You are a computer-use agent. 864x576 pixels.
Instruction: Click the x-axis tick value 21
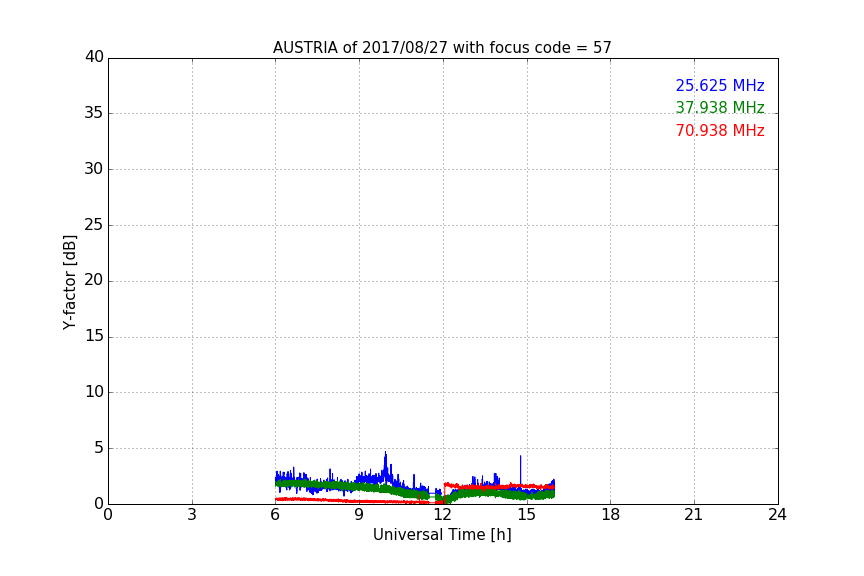click(694, 515)
